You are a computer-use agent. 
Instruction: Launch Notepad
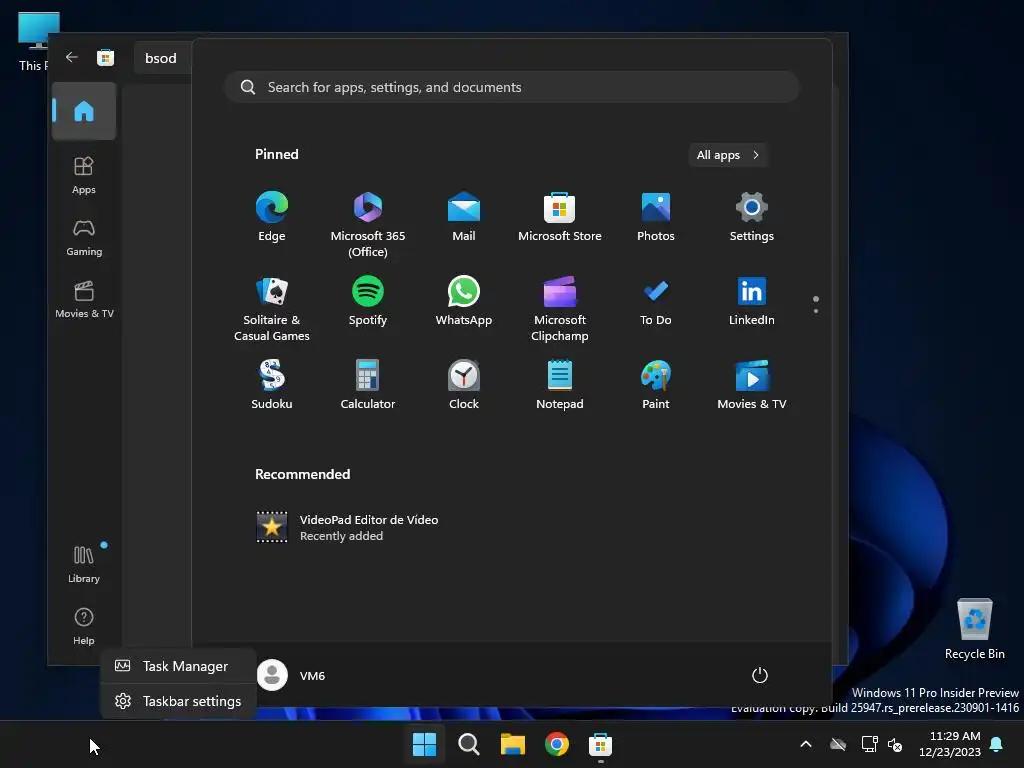[560, 385]
